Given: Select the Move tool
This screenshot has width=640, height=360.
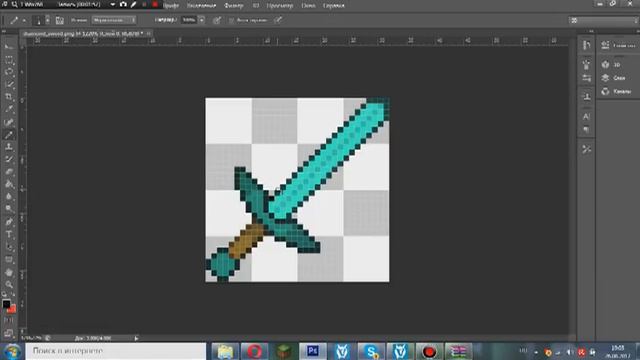Looking at the screenshot, I should [9, 47].
